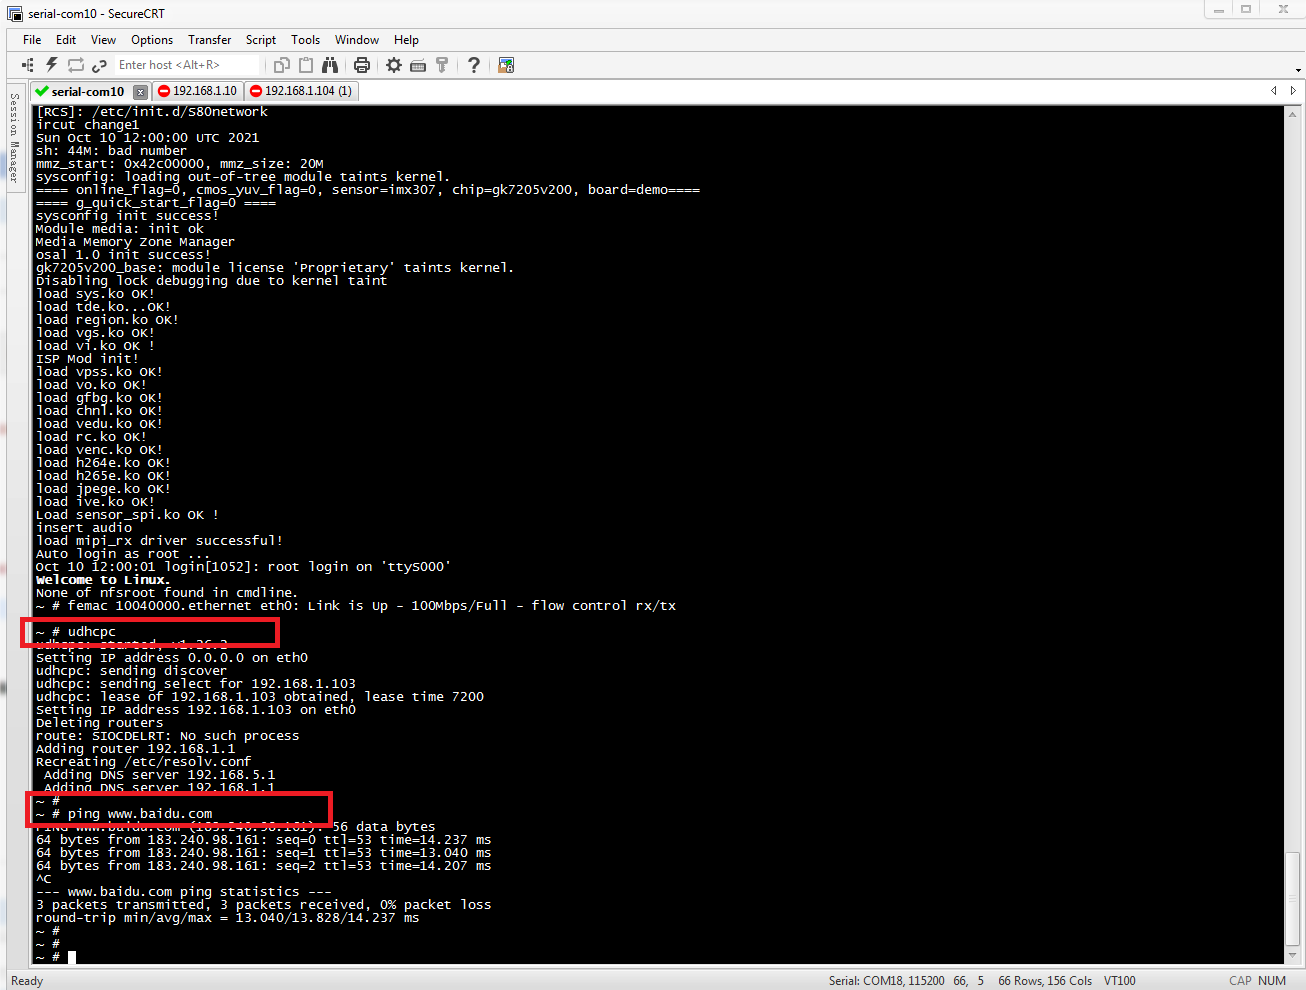Viewport: 1306px width, 990px height.
Task: Open the Options menu
Action: pyautogui.click(x=152, y=40)
